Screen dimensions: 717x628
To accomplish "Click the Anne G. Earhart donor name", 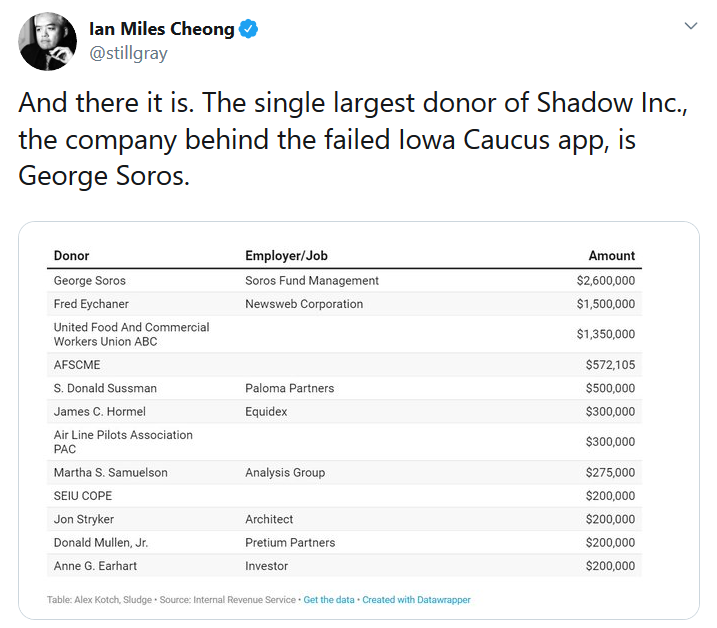I will click(x=94, y=566).
